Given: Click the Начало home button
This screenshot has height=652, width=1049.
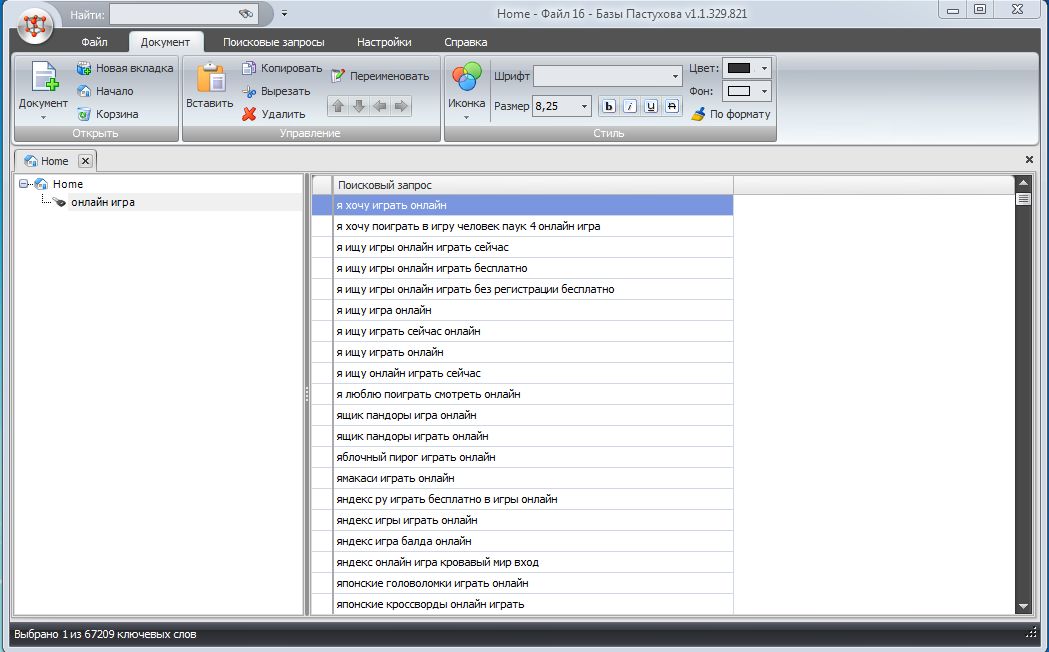Looking at the screenshot, I should [105, 91].
